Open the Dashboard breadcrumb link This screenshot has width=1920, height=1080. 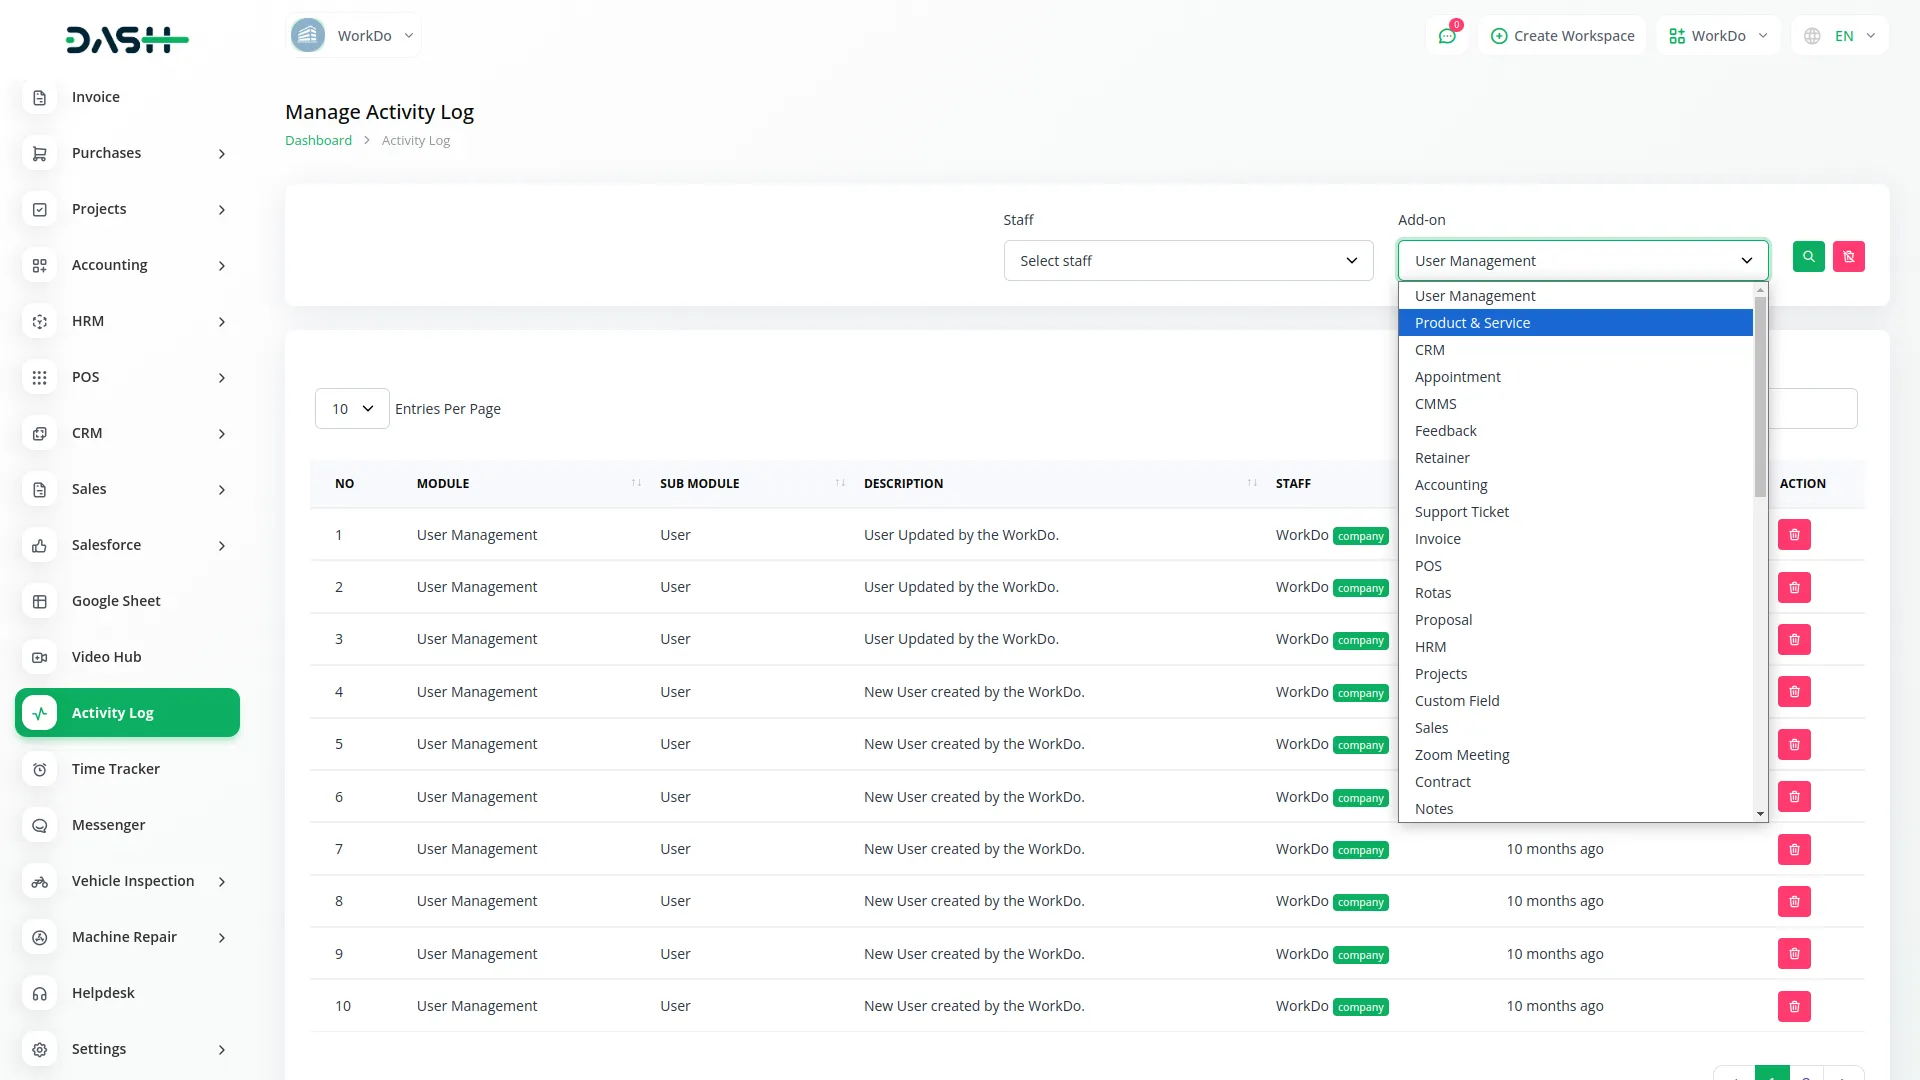click(x=318, y=140)
